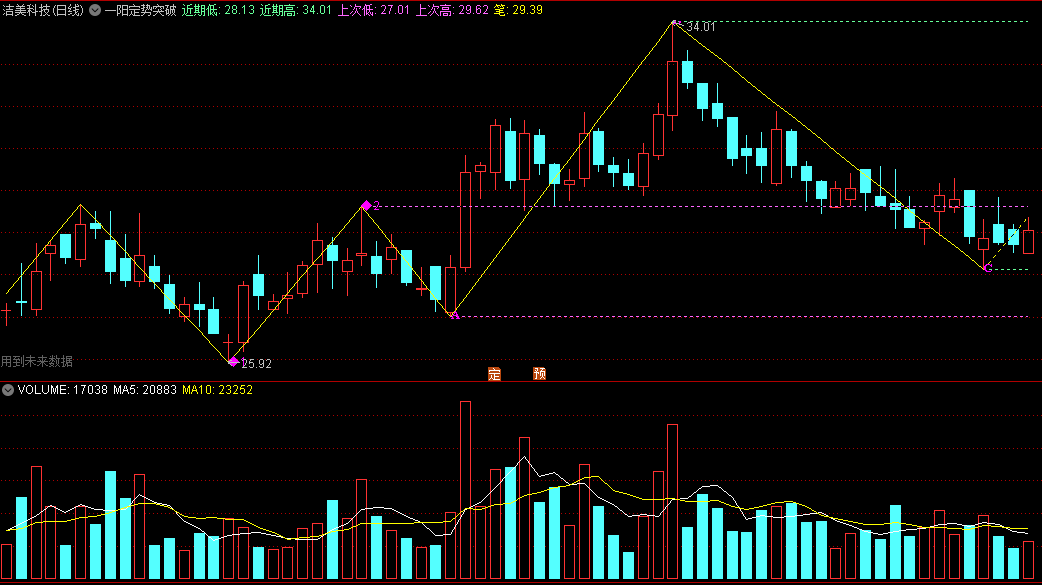Click the 近期低: 28.13 value

218,10
